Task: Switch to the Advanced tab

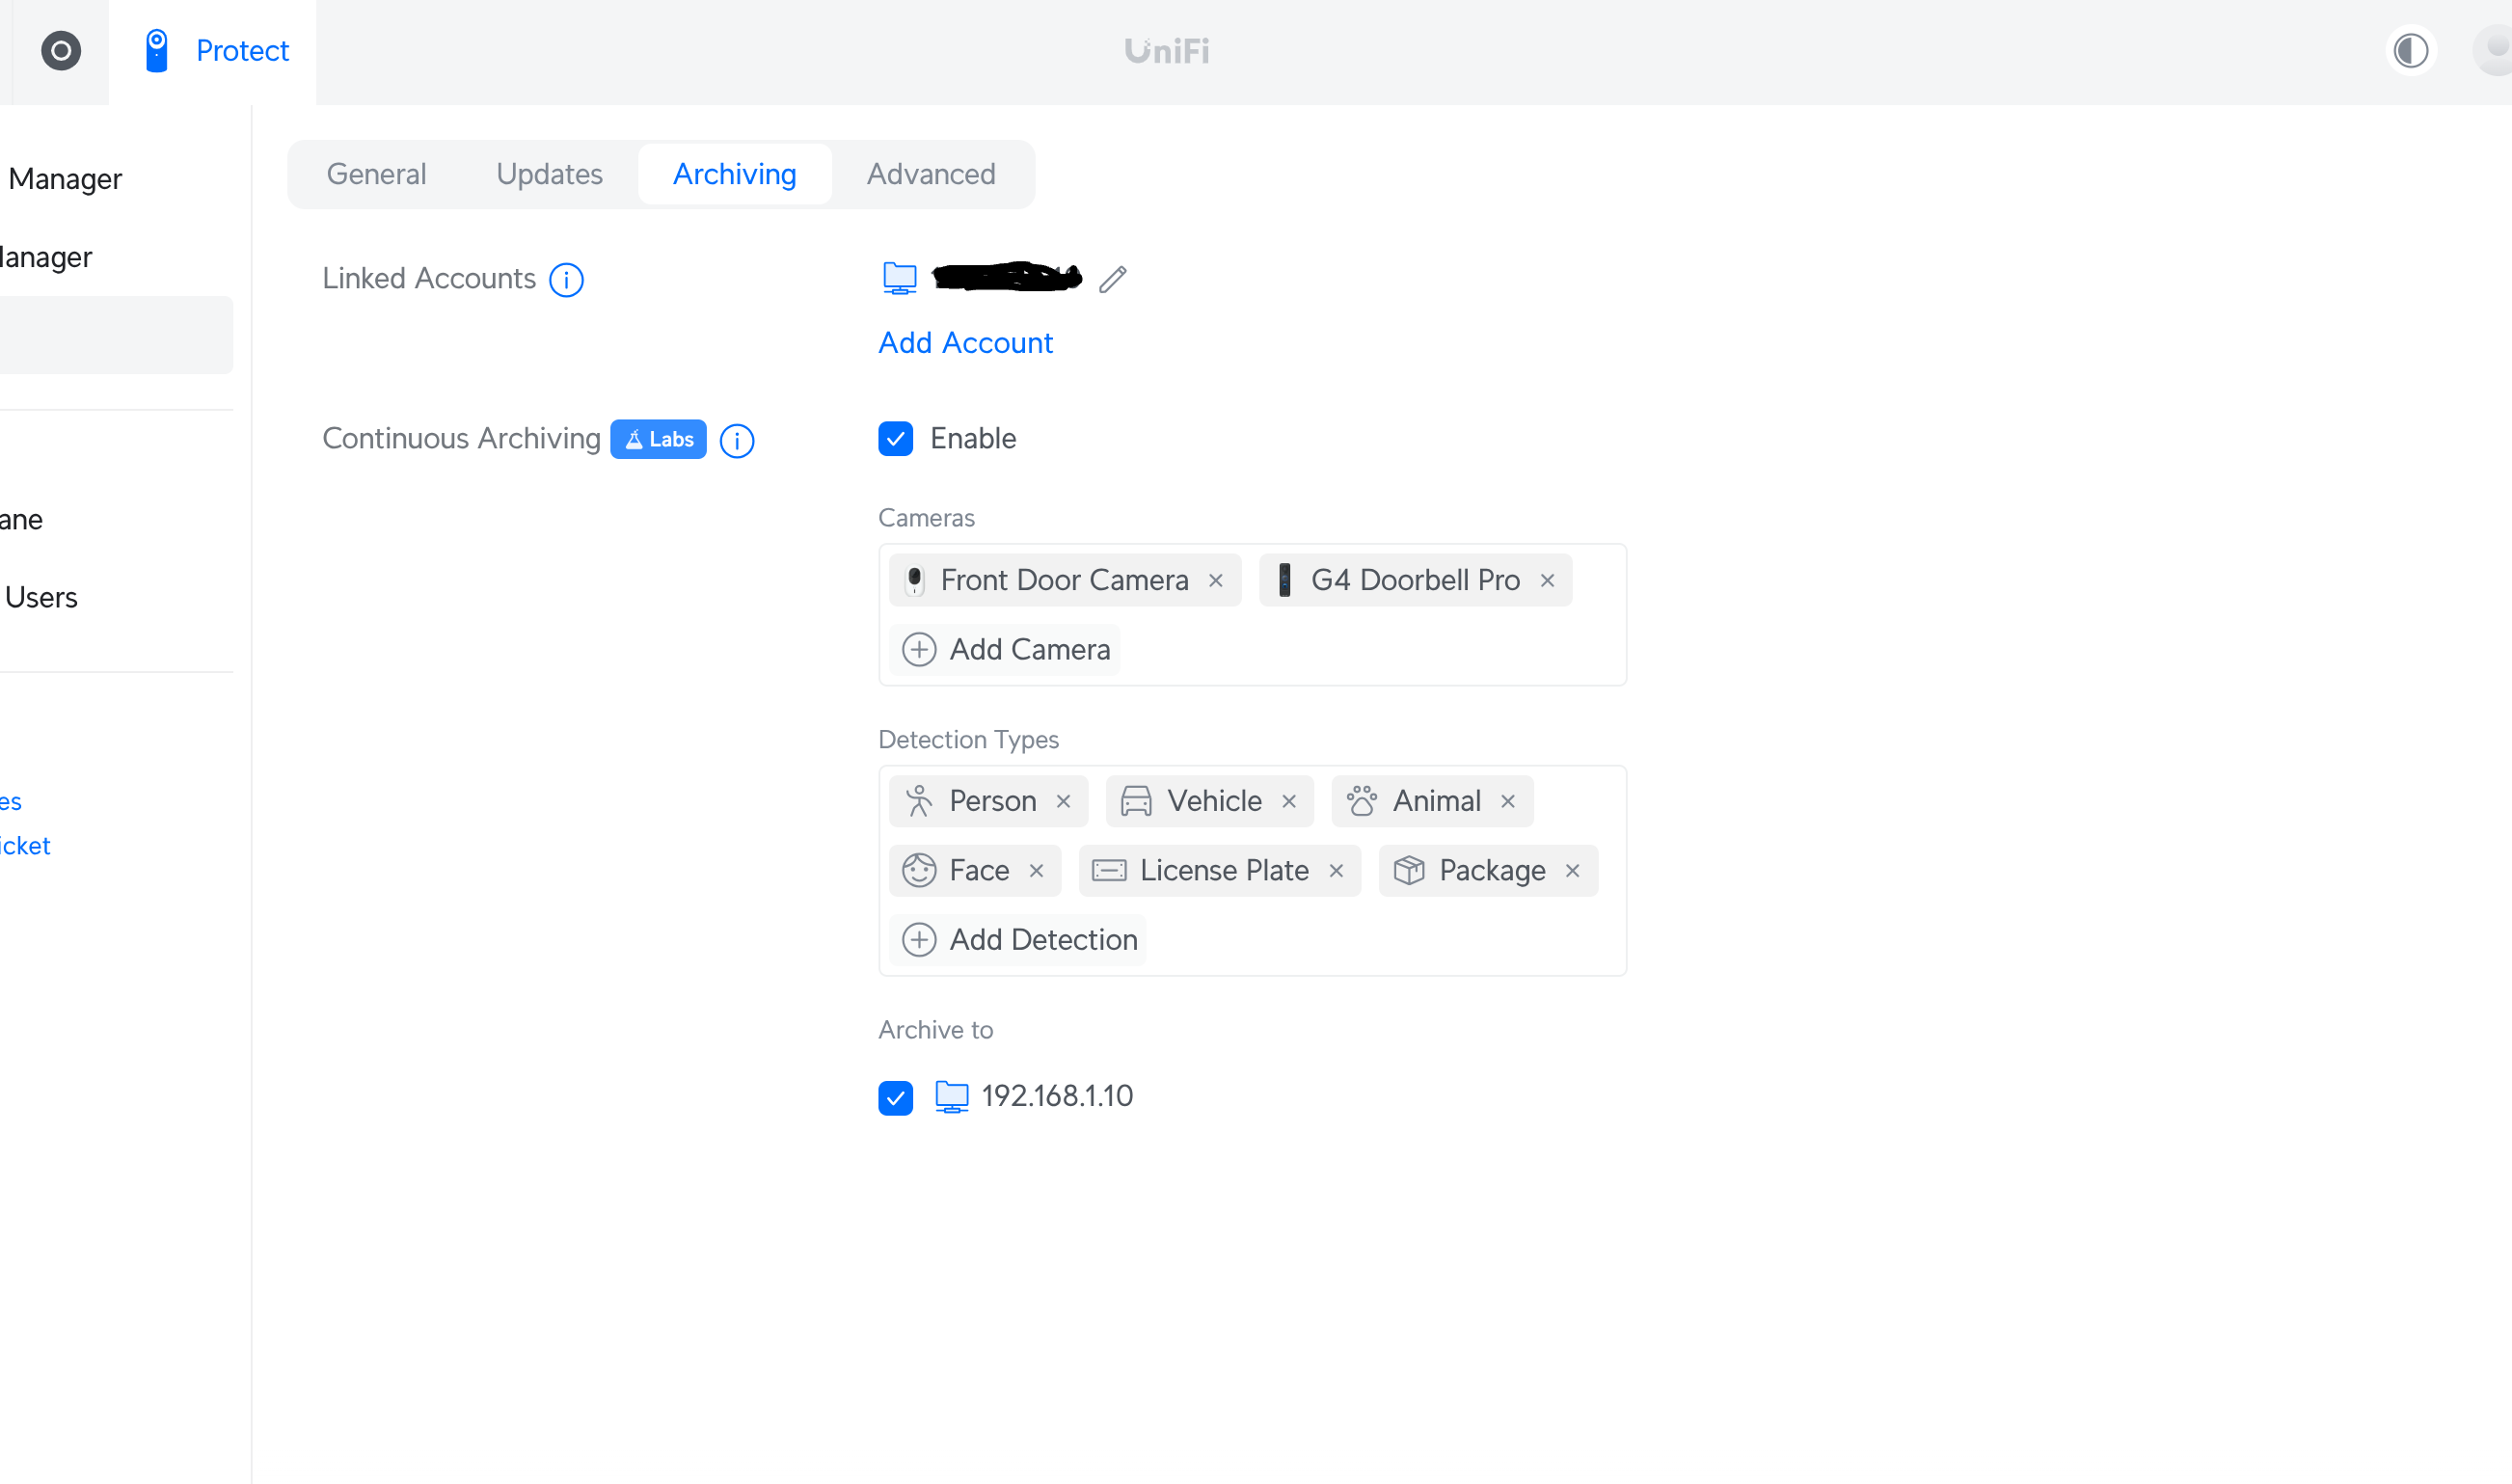Action: pyautogui.click(x=930, y=174)
